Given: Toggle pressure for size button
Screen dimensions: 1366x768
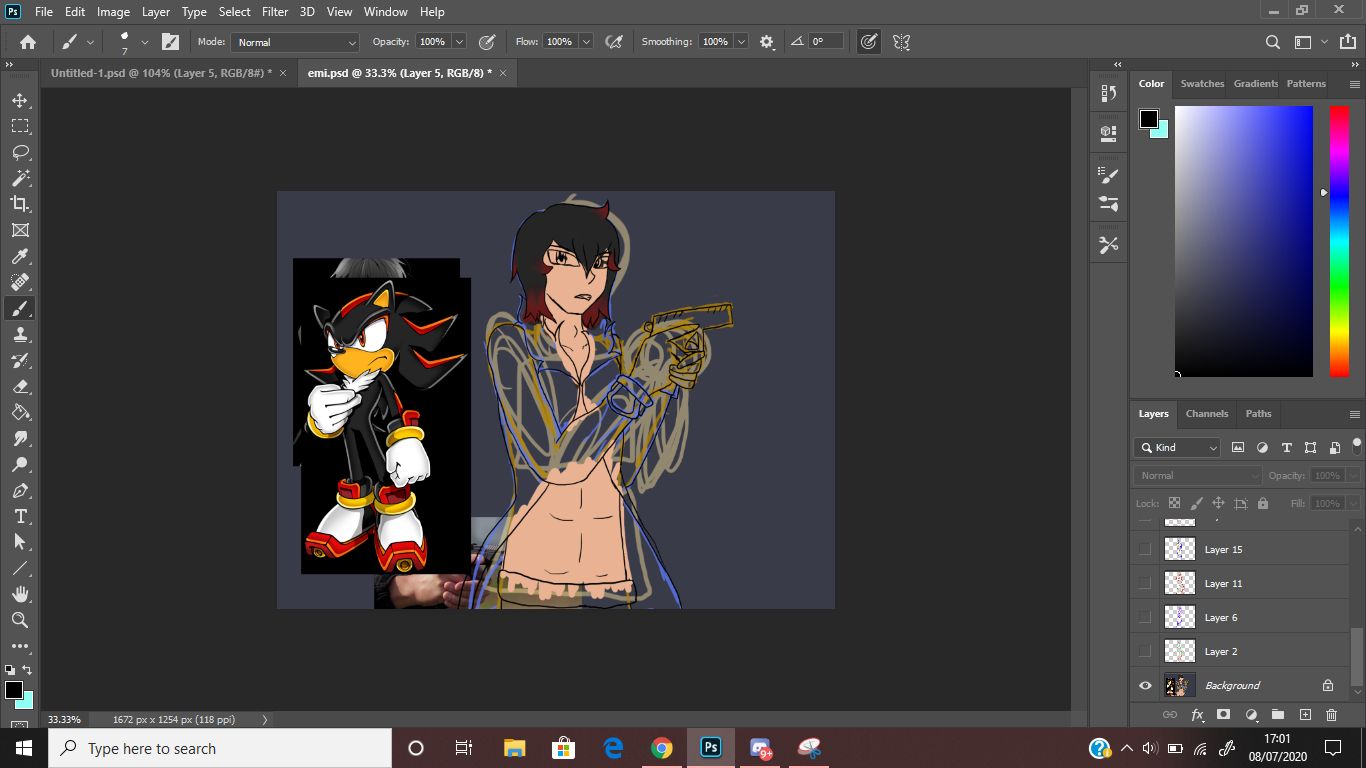Looking at the screenshot, I should [x=869, y=42].
